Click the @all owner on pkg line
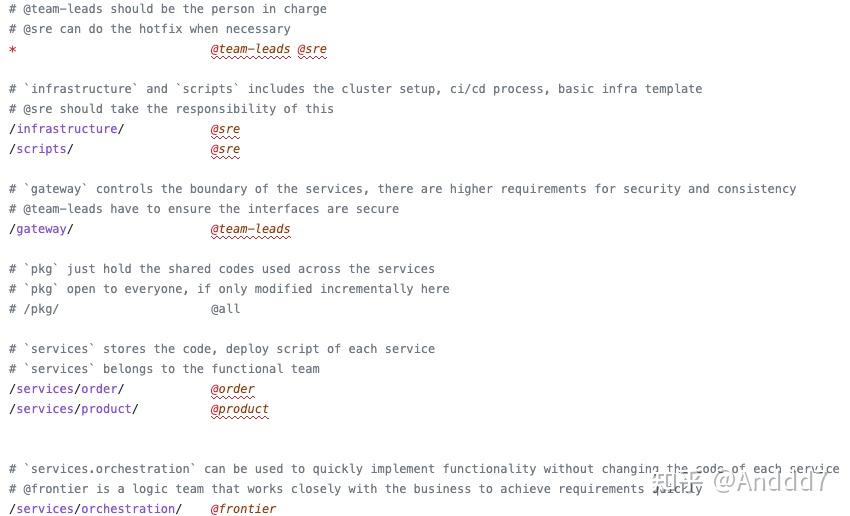The image size is (850, 516). coord(225,309)
